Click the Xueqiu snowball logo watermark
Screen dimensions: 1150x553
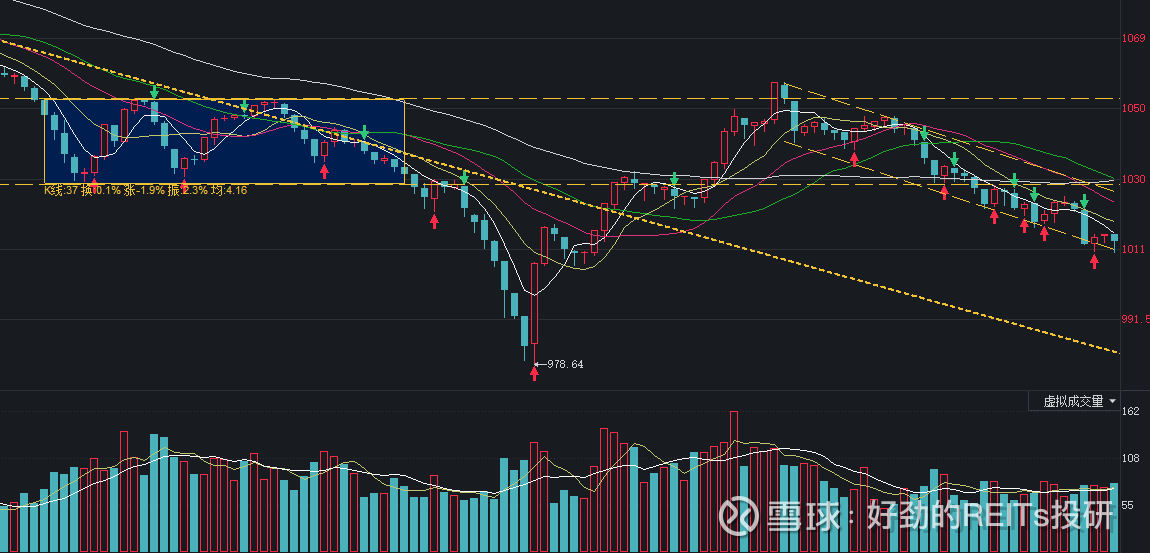point(740,515)
